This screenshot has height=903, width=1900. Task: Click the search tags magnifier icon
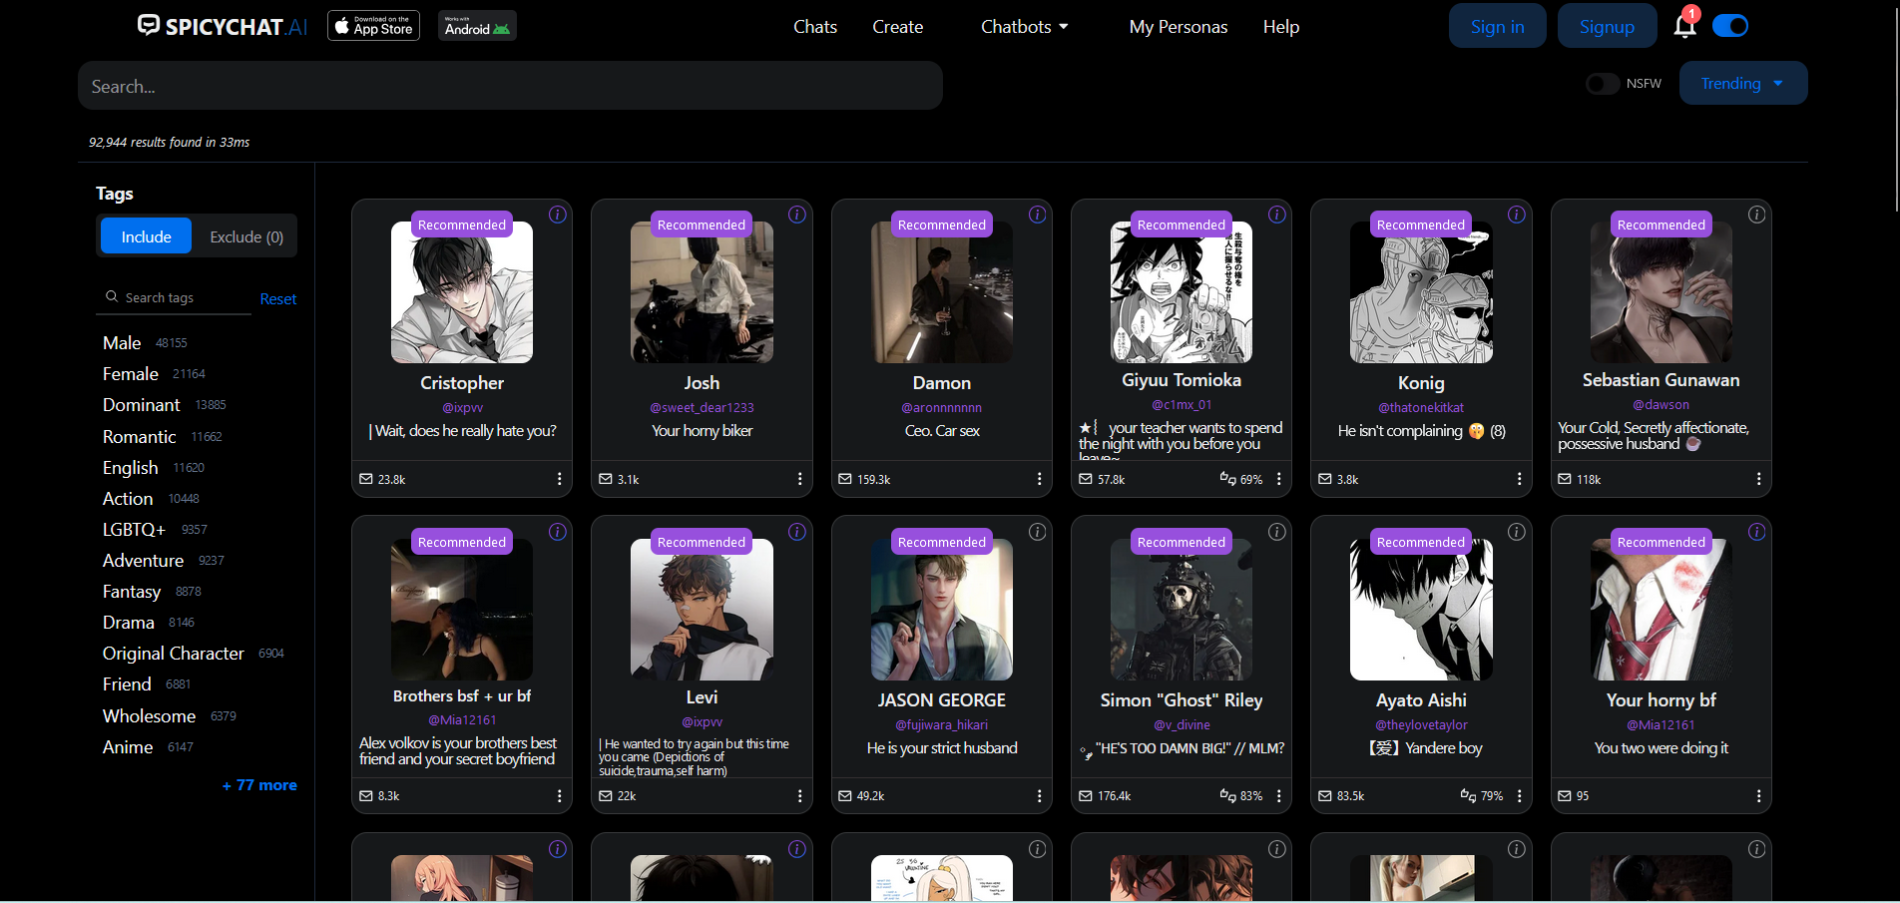click(x=112, y=297)
